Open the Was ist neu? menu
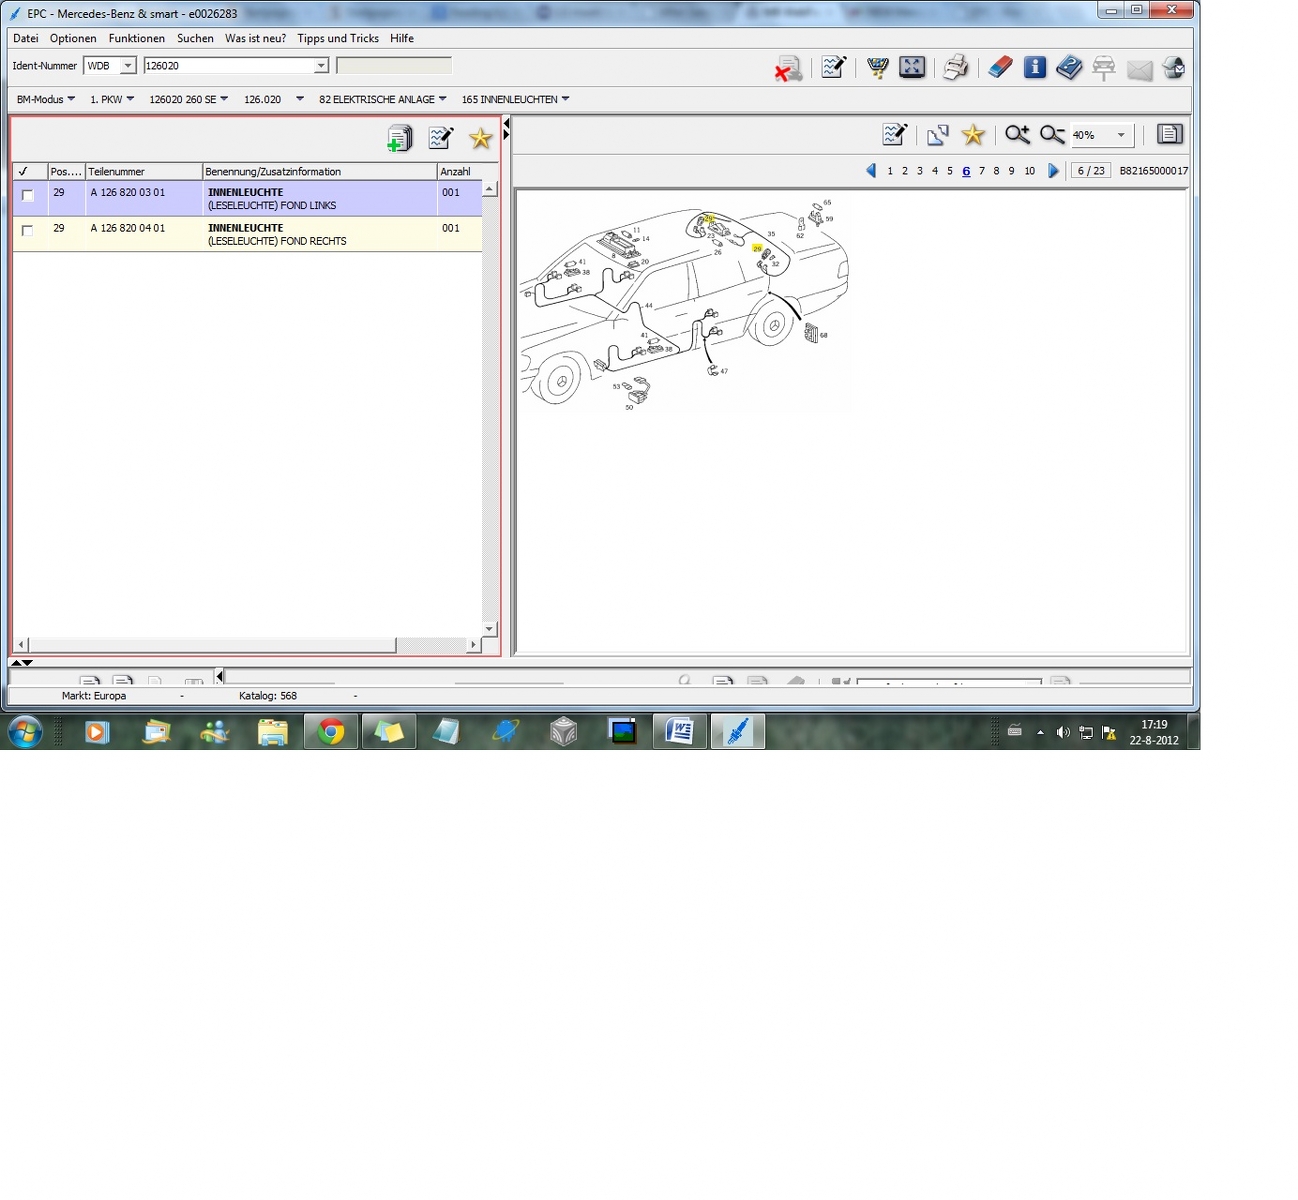This screenshot has width=1298, height=1200. click(256, 38)
